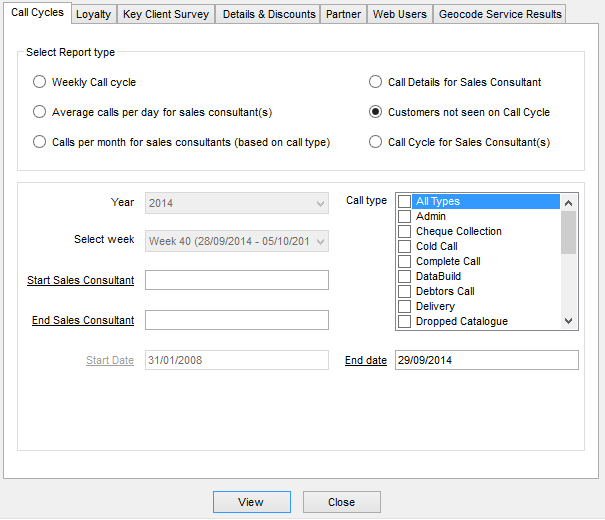The height and width of the screenshot is (520, 605).
Task: Enable the Cheque Collection checkbox
Action: tap(404, 231)
